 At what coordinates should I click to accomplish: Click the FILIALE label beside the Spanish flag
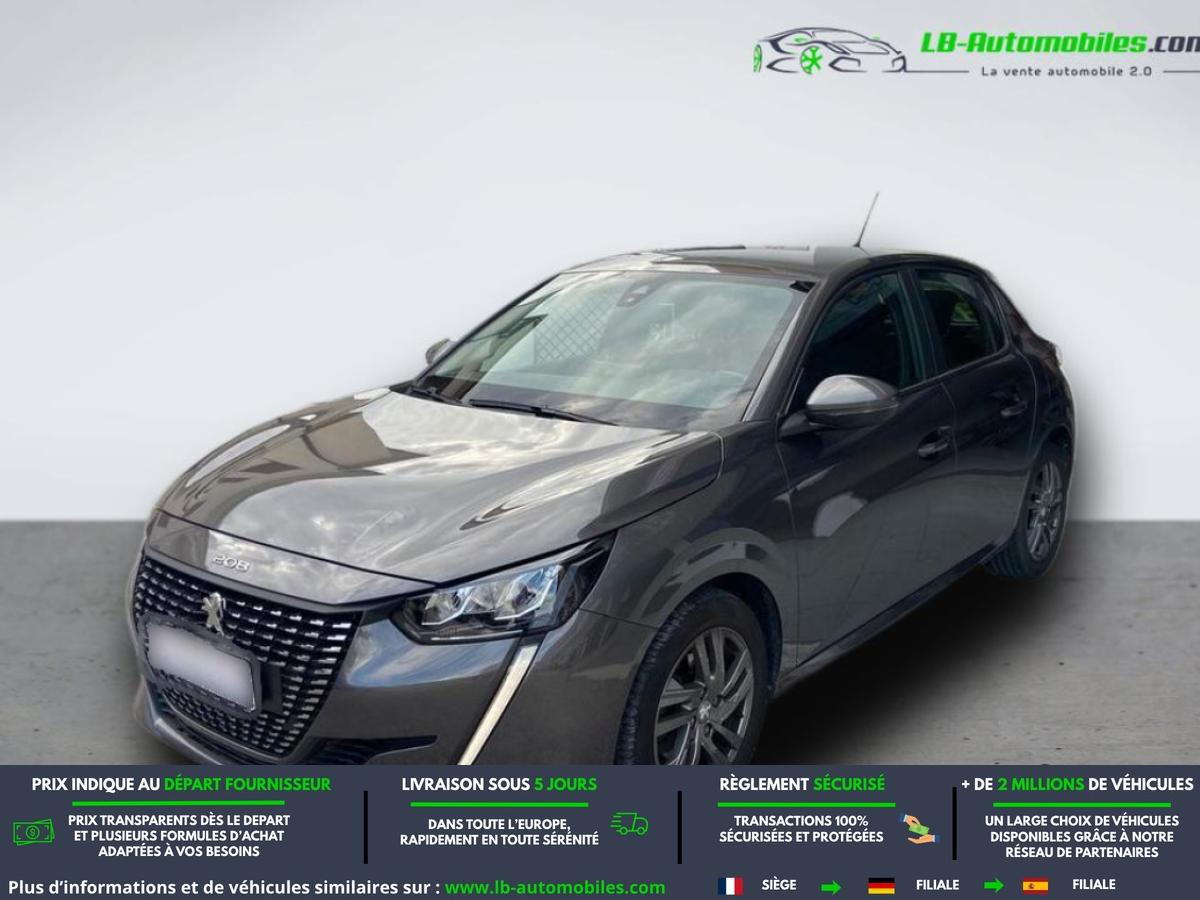pyautogui.click(x=1094, y=885)
